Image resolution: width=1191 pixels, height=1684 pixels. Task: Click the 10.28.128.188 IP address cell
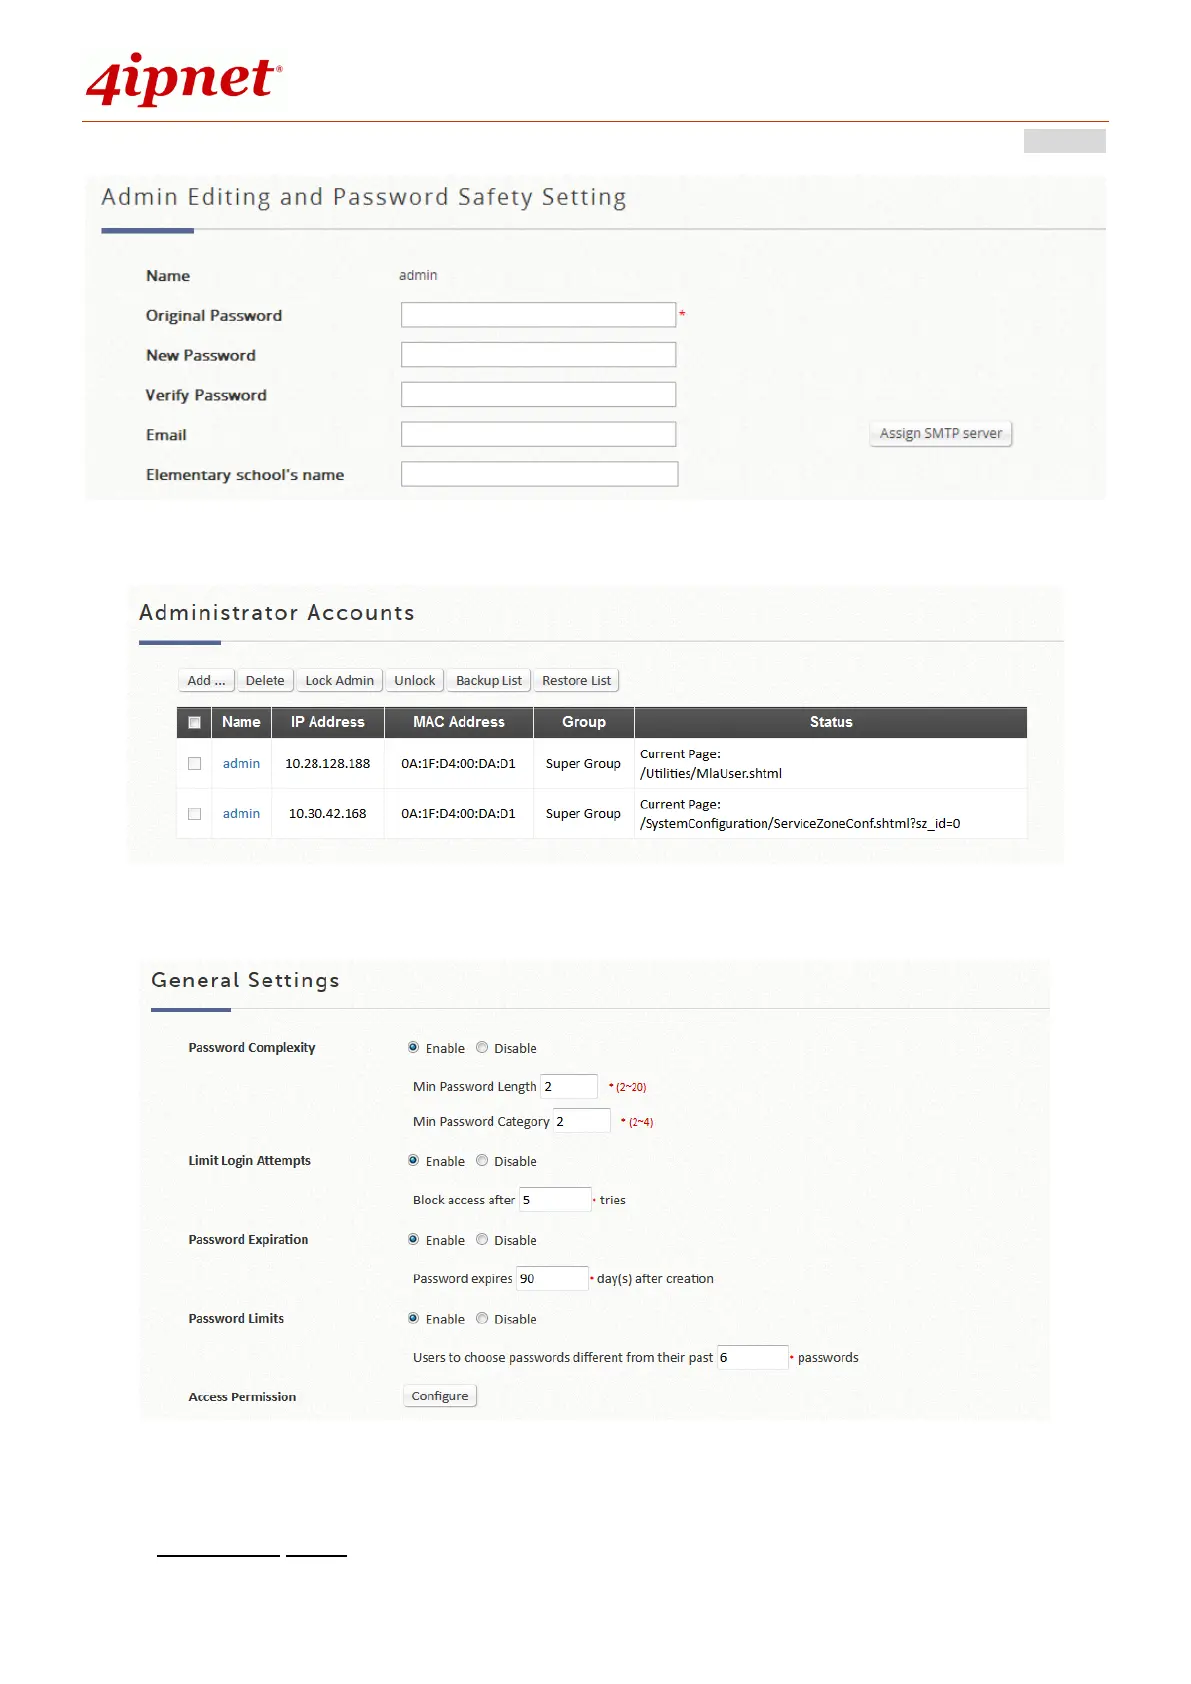point(328,763)
